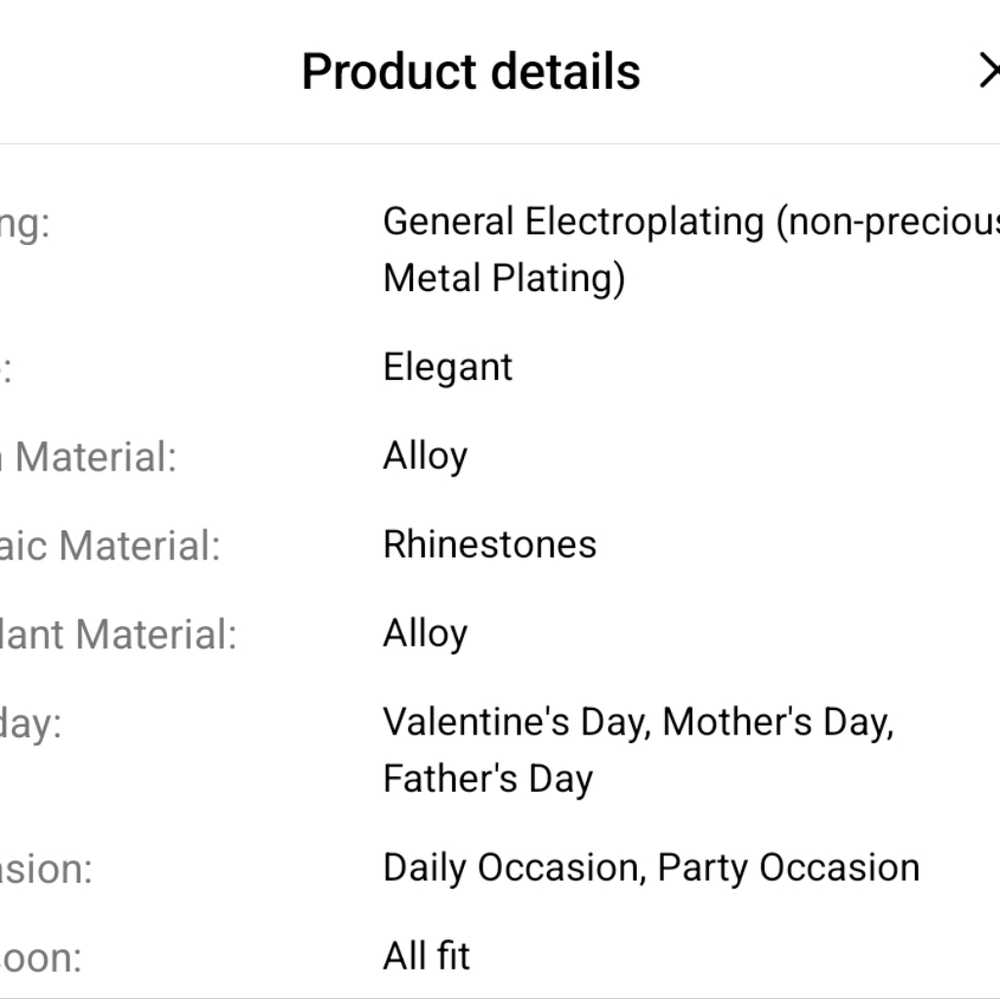Click the Father's Day holiday value
Viewport: 1000px width, 999px height.
point(488,779)
